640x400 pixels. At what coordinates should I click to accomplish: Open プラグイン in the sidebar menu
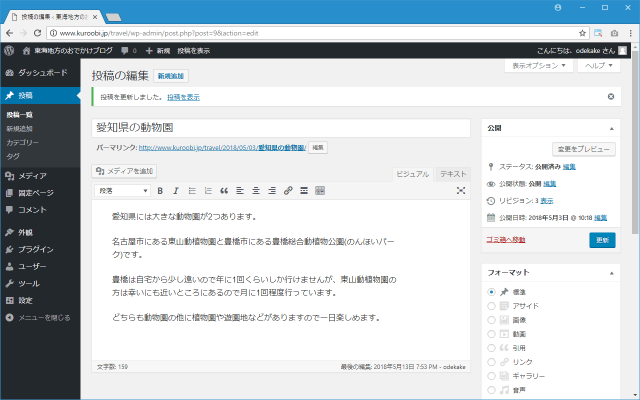tap(35, 249)
